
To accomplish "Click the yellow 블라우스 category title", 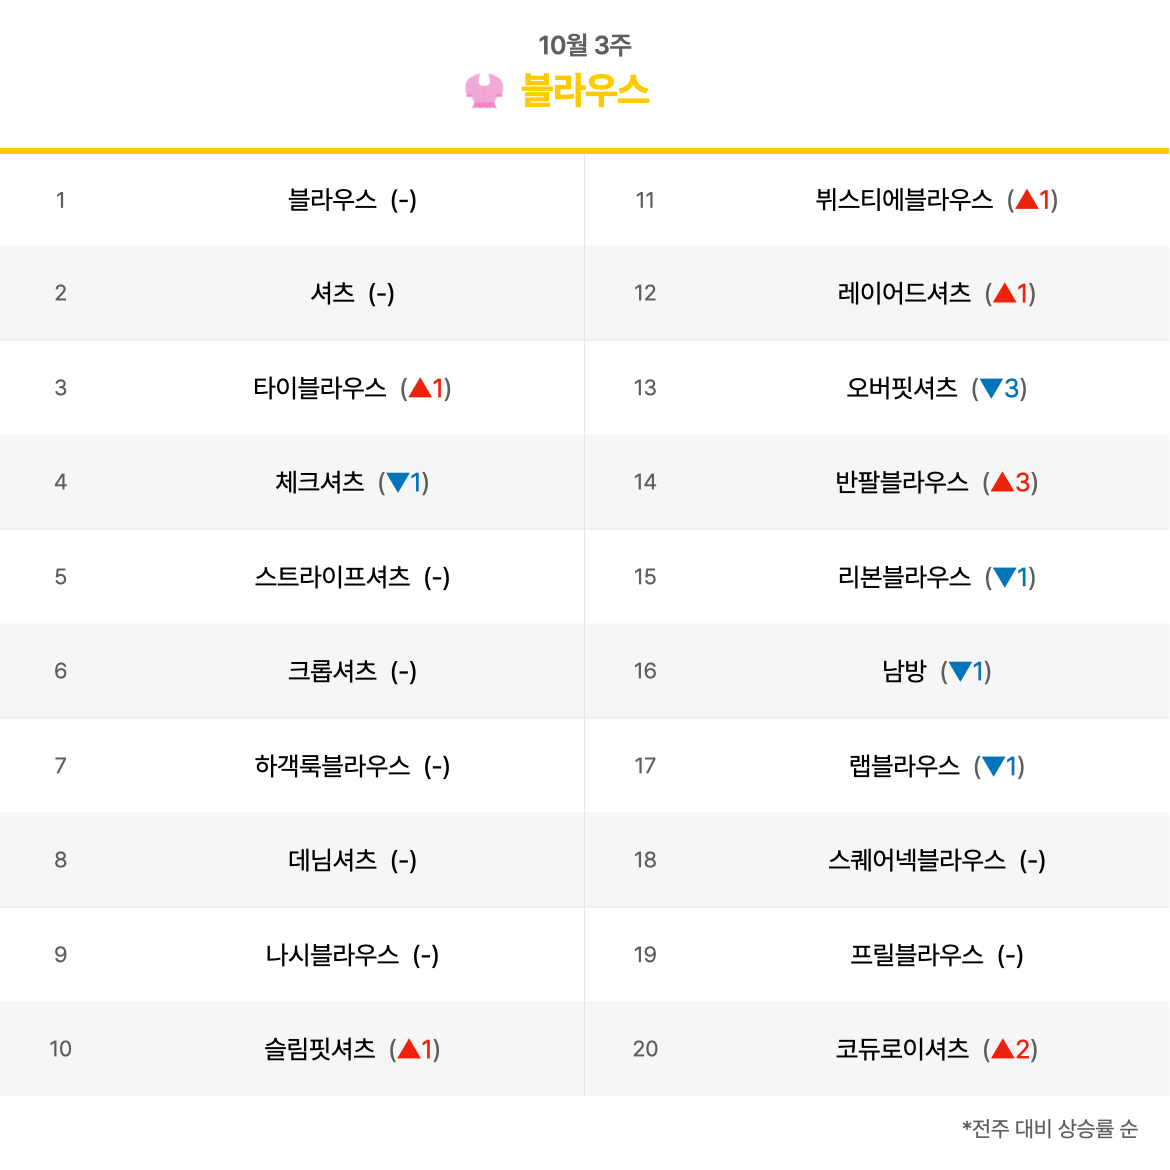I will point(585,90).
